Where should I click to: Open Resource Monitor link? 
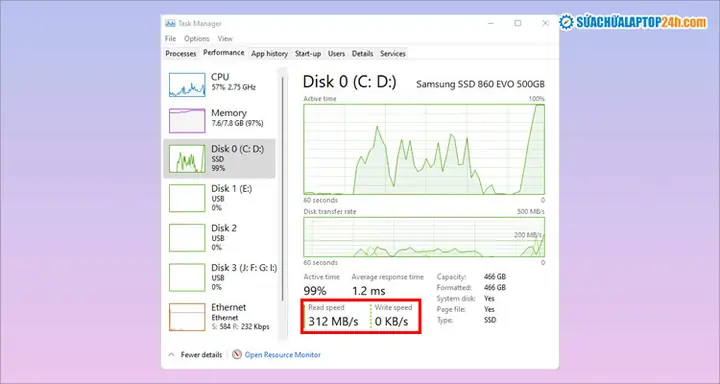pos(282,355)
